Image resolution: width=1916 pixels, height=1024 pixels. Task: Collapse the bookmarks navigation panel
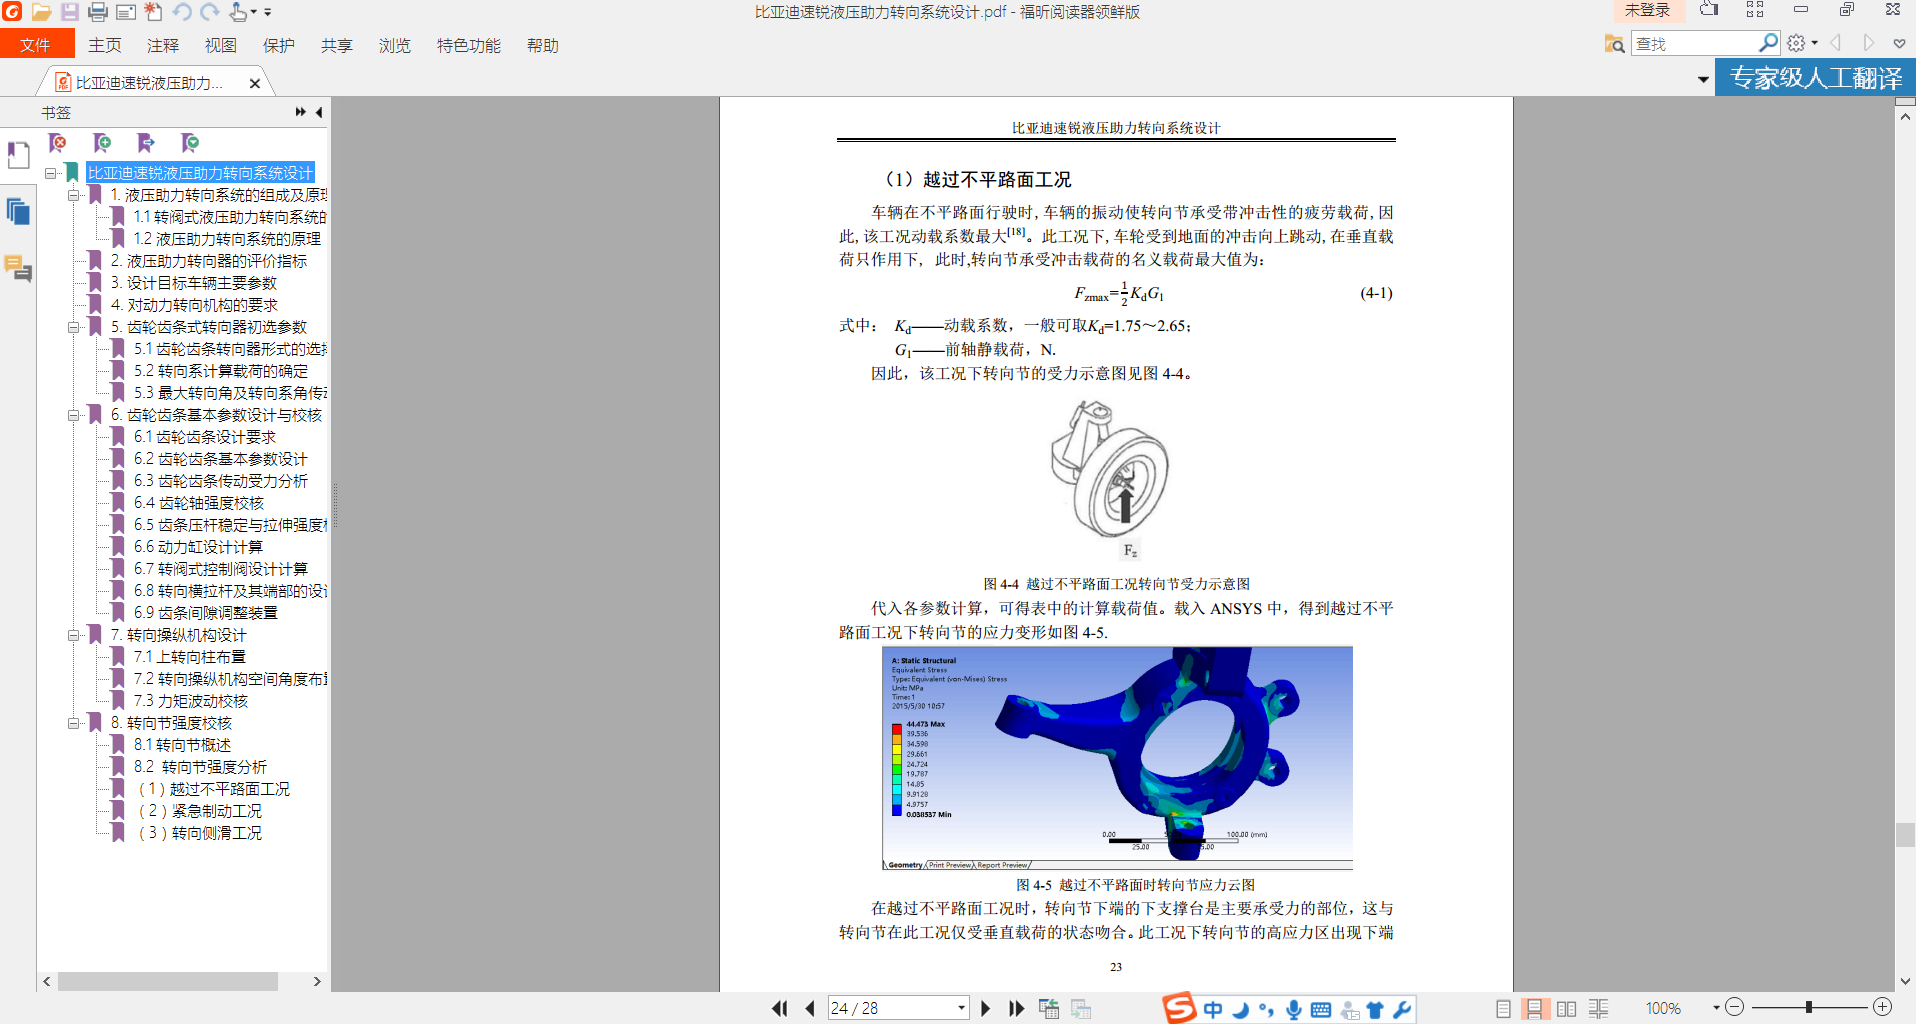point(319,112)
